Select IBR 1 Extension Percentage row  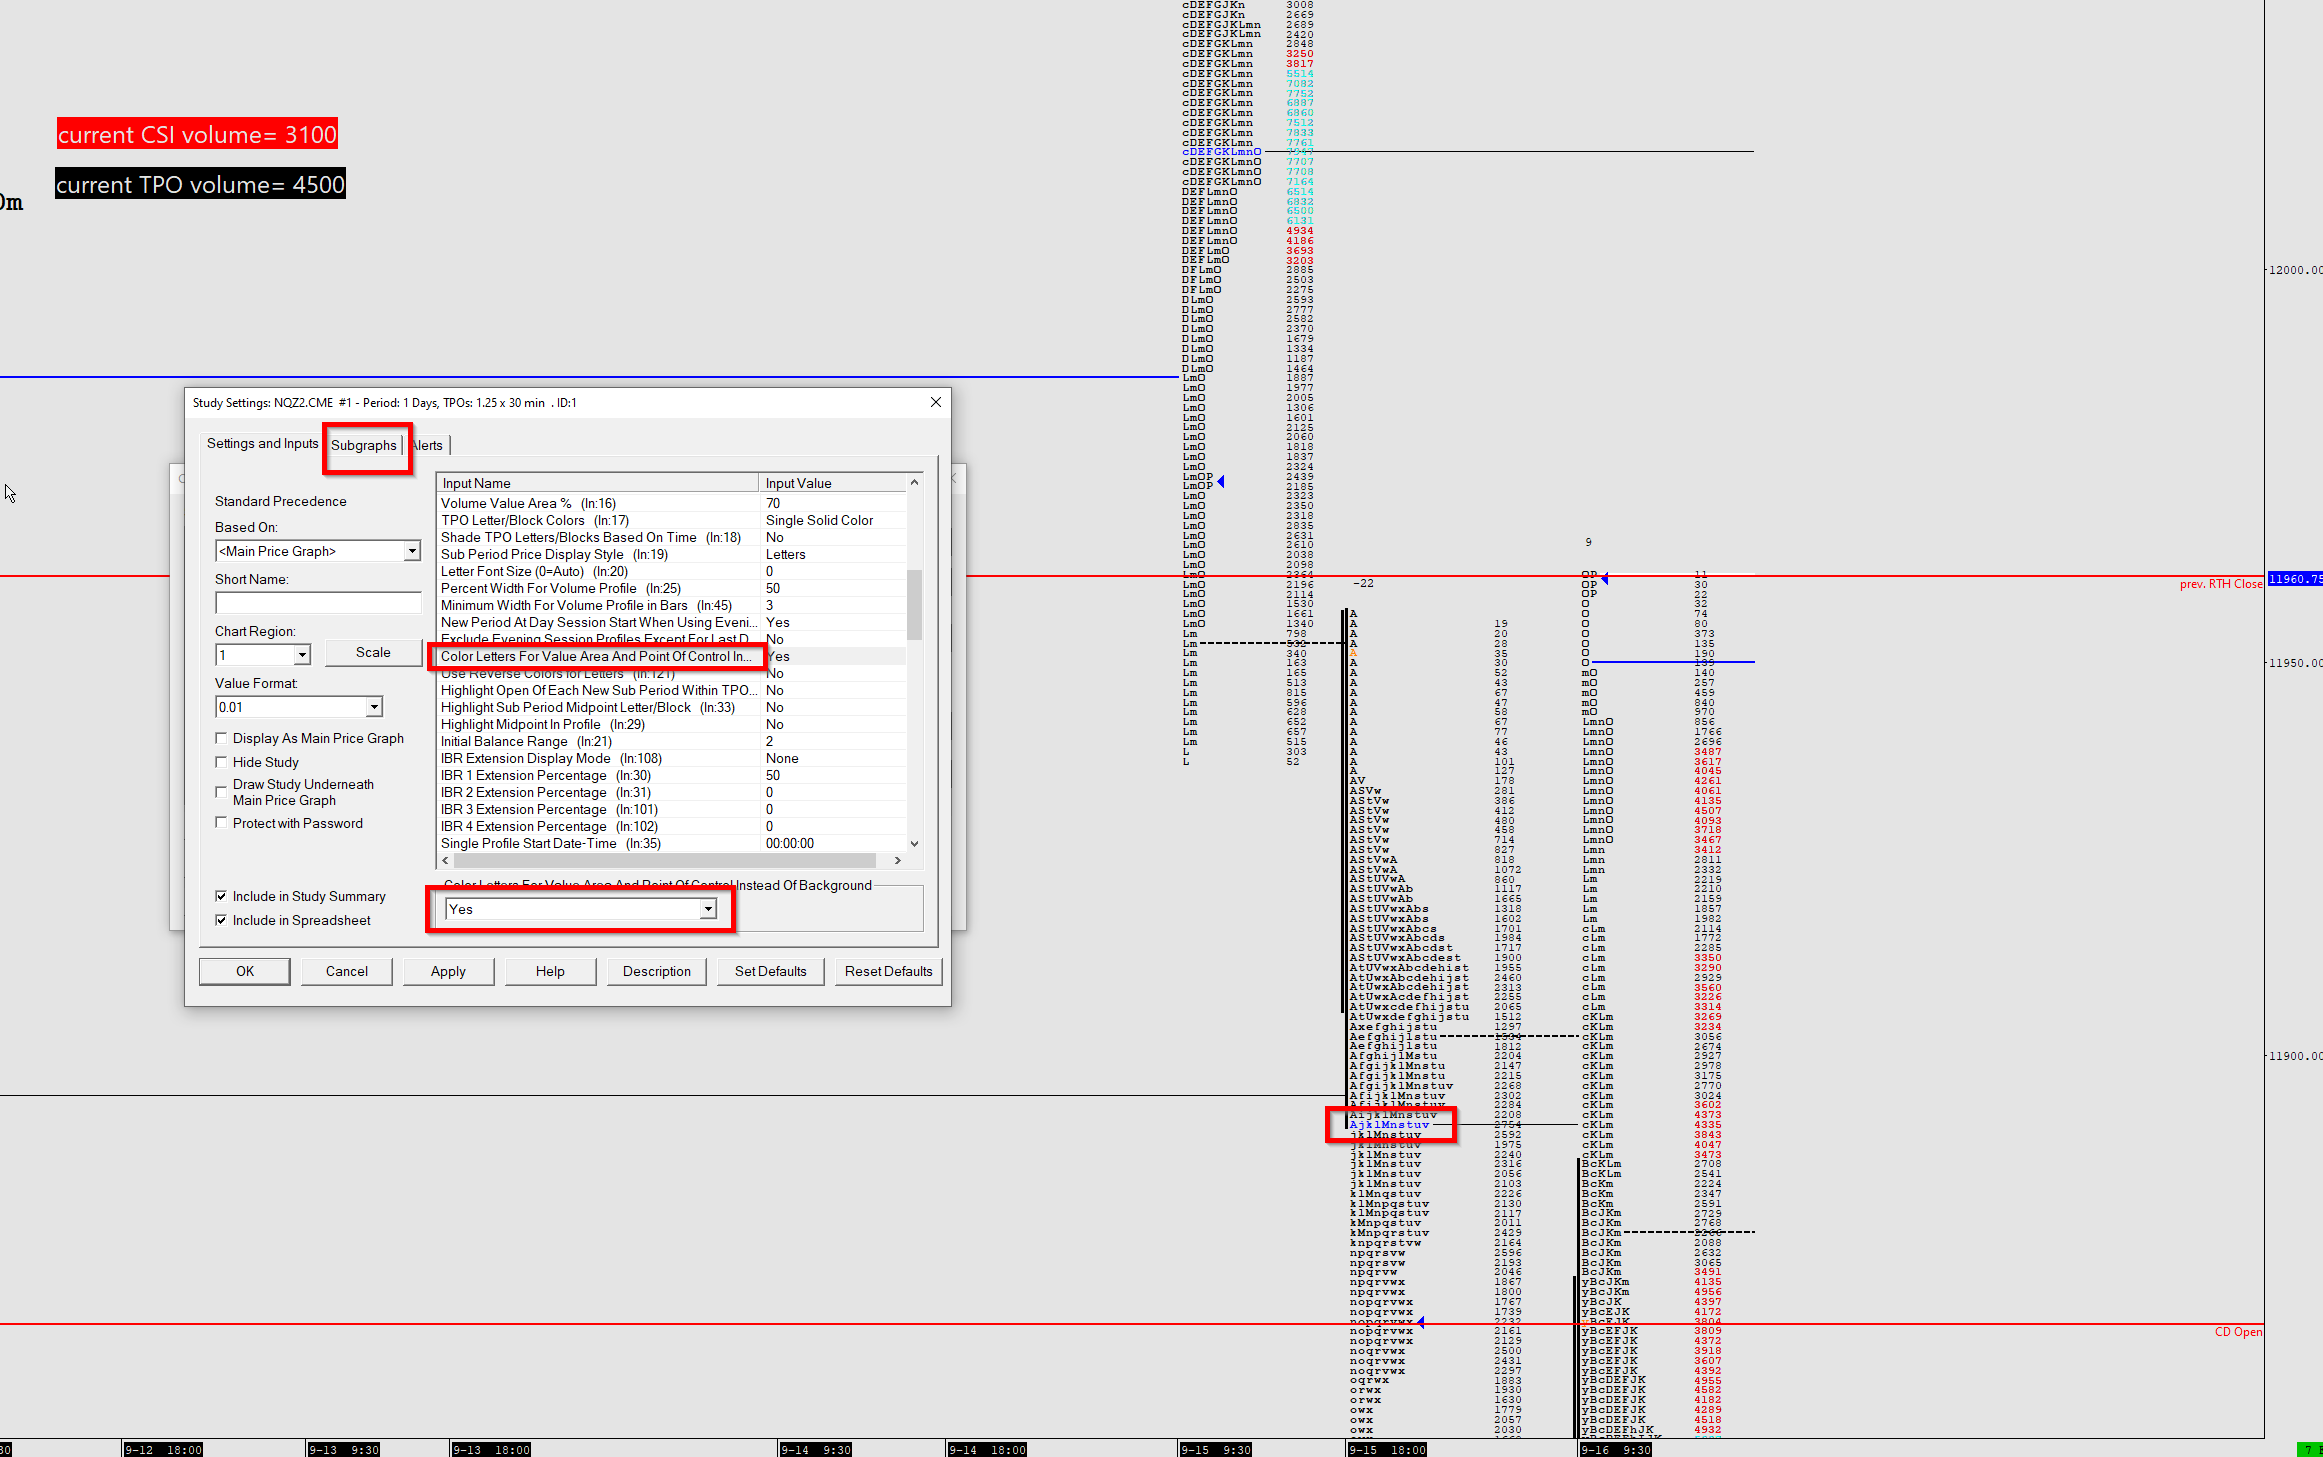(672, 775)
